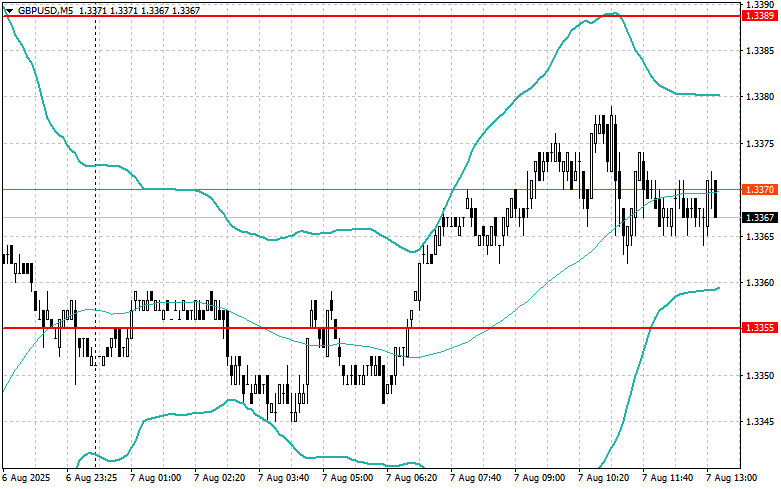Select the 7 Aug 05:00 time label
This screenshot has width=781, height=489.
[348, 478]
